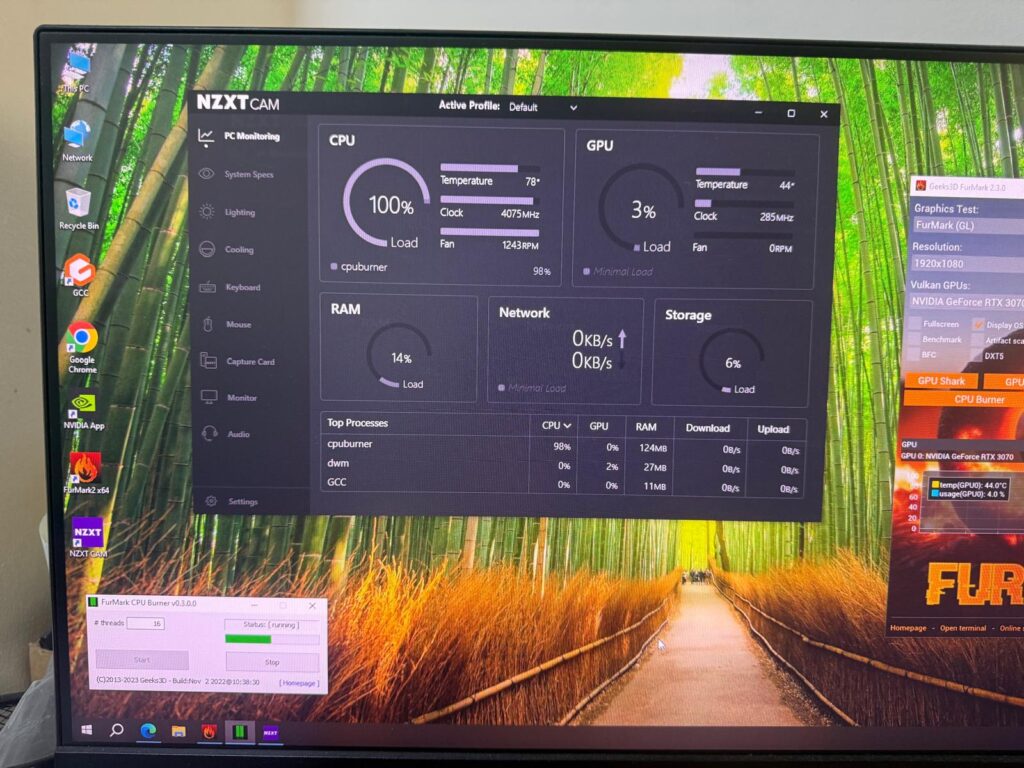Launch FurMark2 x64 desktop shortcut
Screen dimensions: 1024x768
tap(86, 473)
